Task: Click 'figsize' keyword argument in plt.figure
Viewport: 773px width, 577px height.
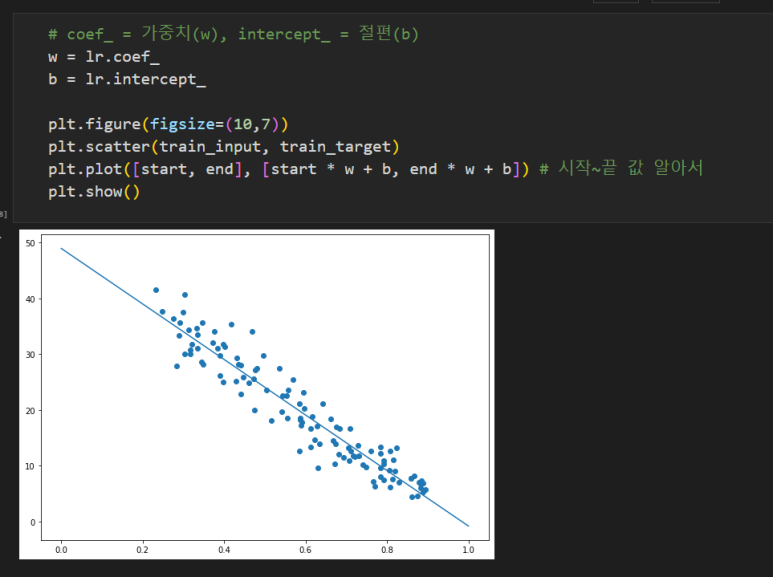Action: click(182, 124)
